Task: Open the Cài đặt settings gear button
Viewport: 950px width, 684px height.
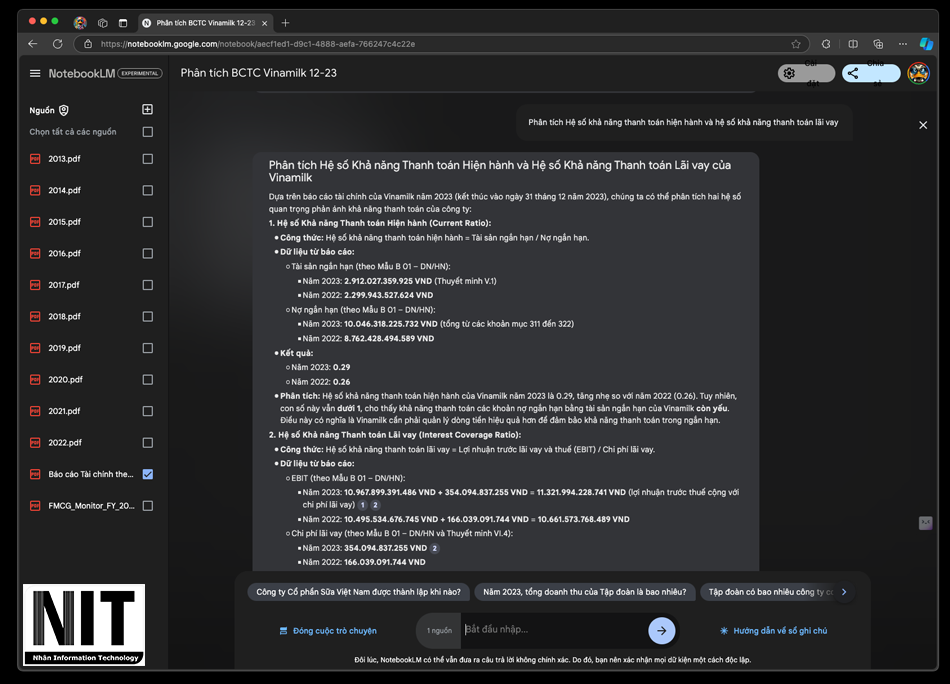Action: tap(806, 73)
